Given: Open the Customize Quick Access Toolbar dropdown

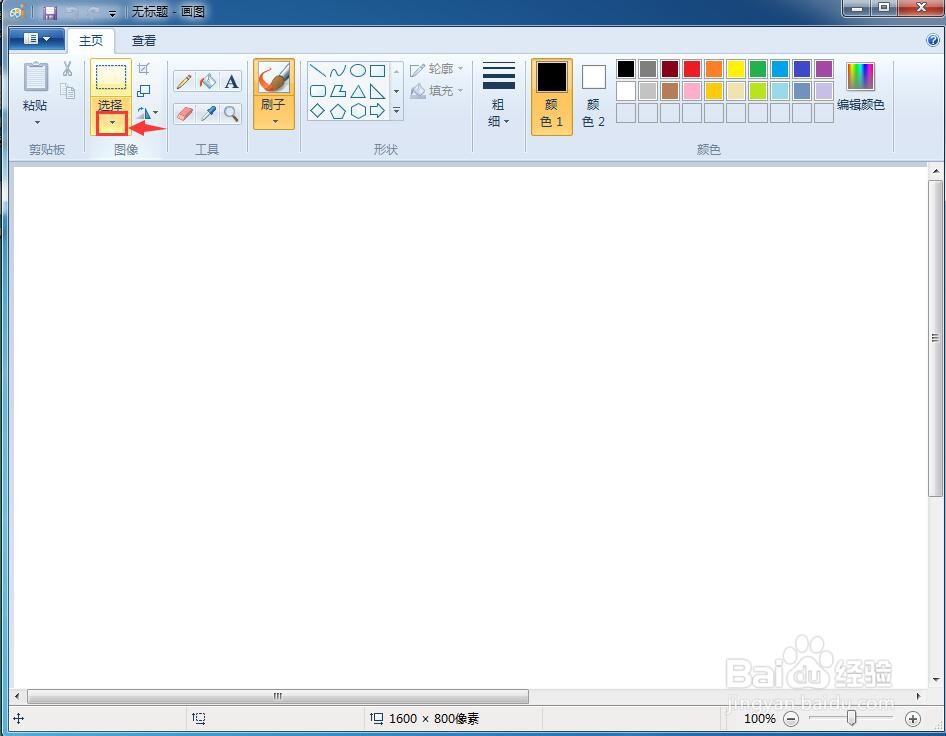Looking at the screenshot, I should [112, 13].
